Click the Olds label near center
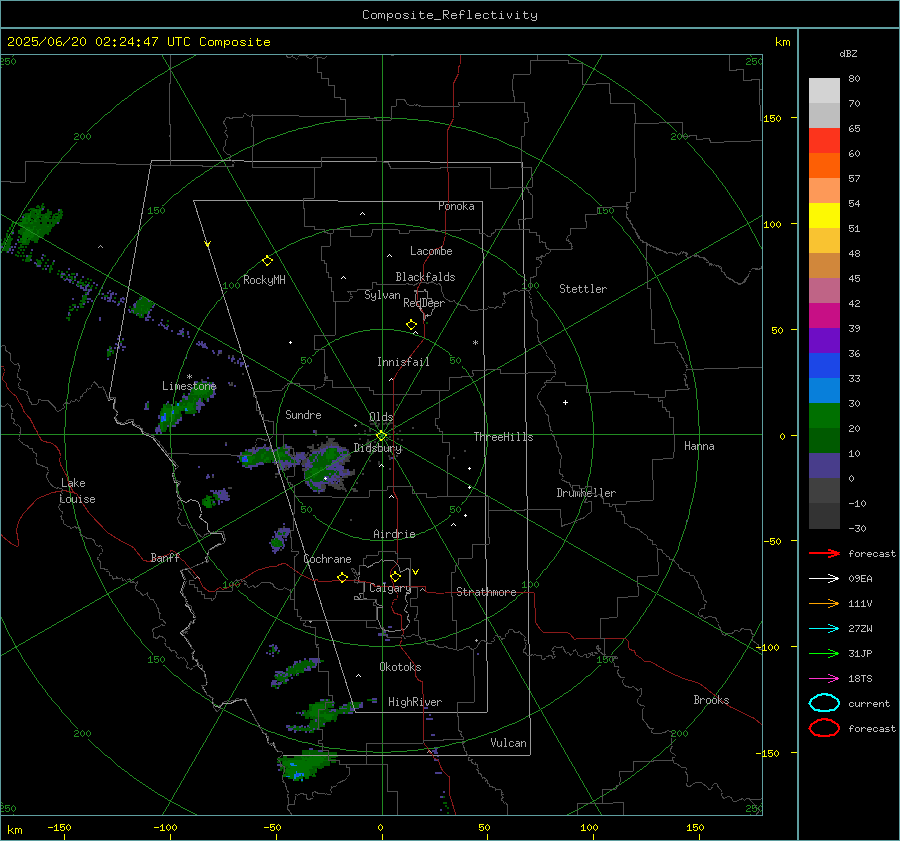The image size is (900, 841). 381,417
